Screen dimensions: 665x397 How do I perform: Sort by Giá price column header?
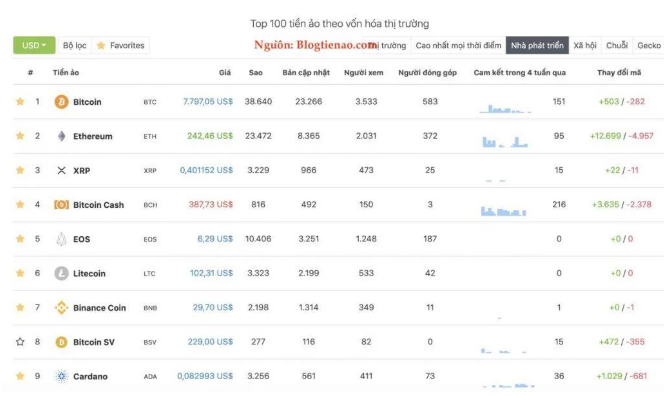pos(225,73)
